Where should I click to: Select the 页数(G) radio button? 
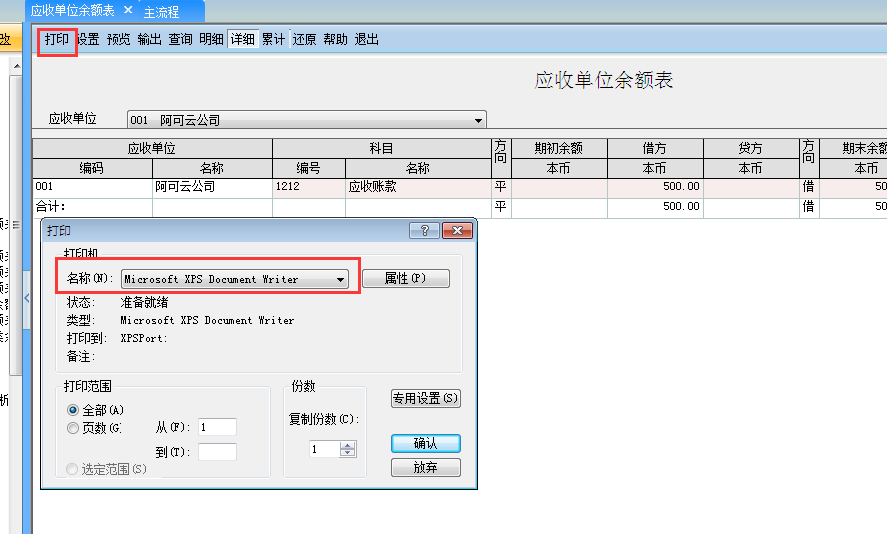(73, 428)
